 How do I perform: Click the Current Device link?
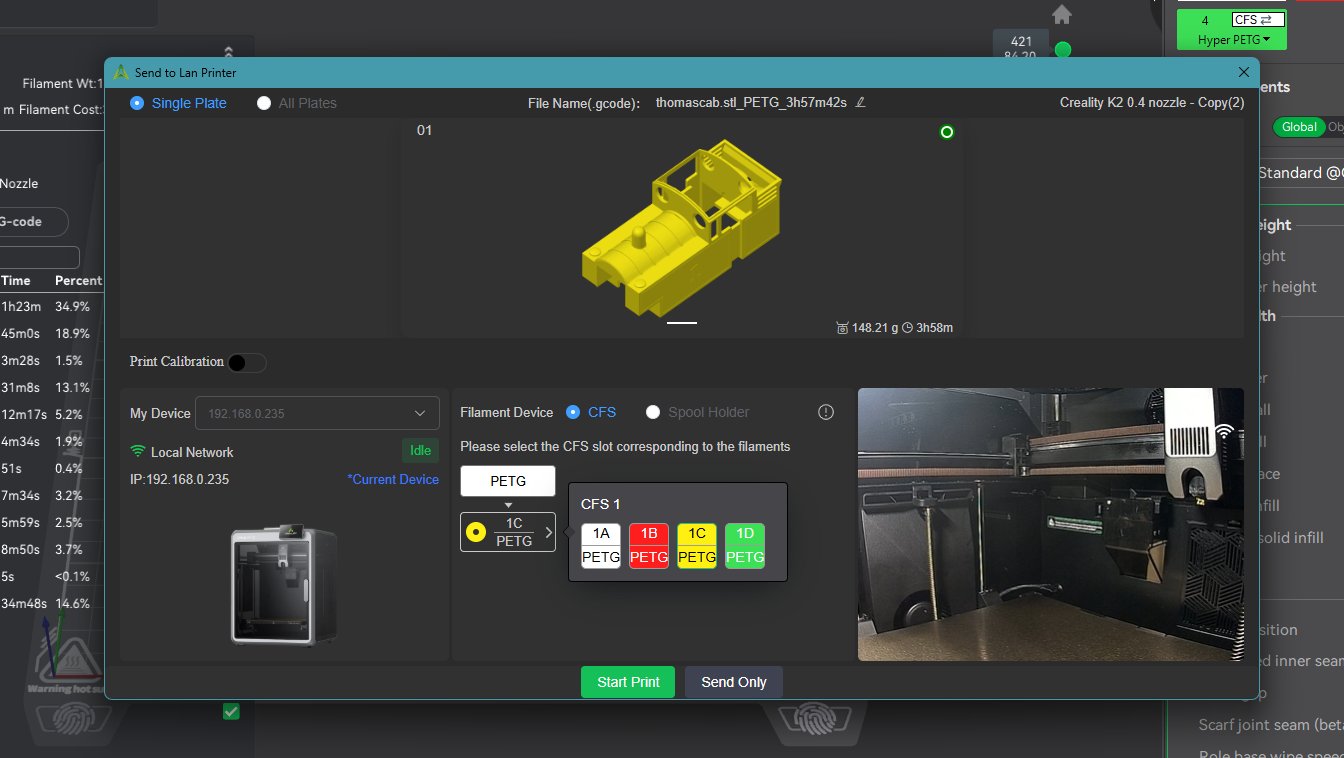tap(393, 479)
